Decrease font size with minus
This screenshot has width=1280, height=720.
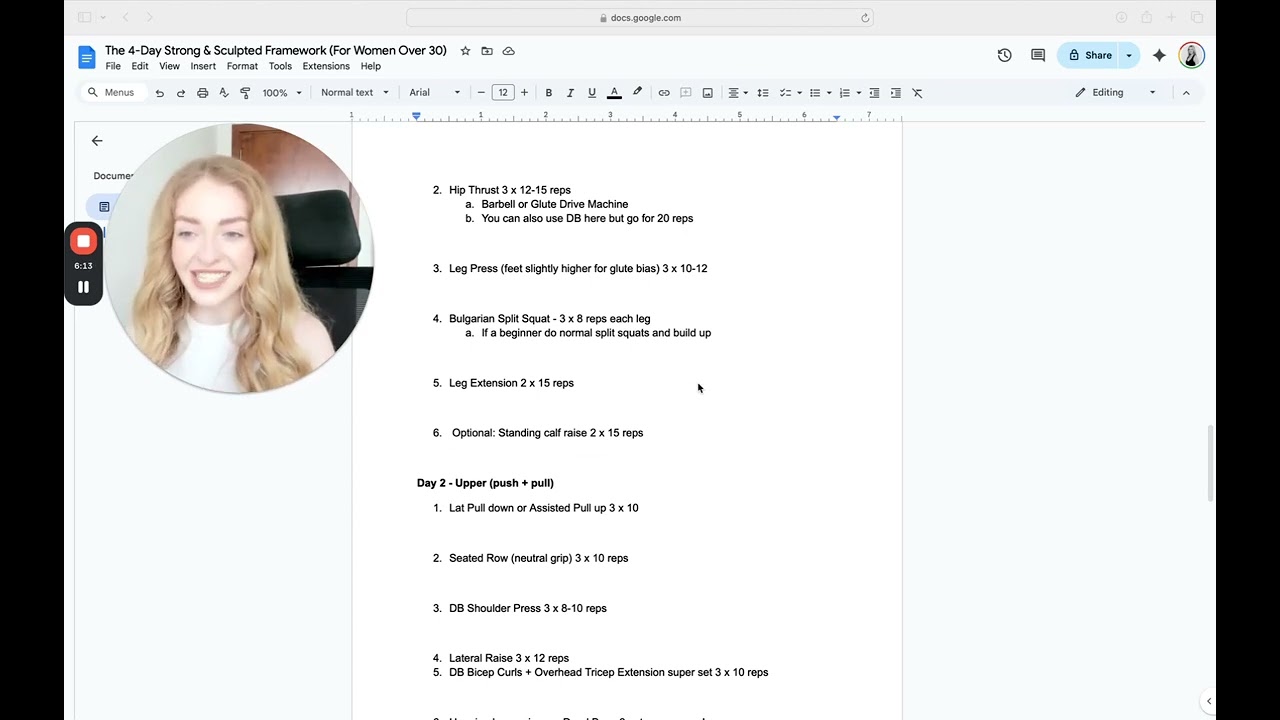pyautogui.click(x=481, y=93)
